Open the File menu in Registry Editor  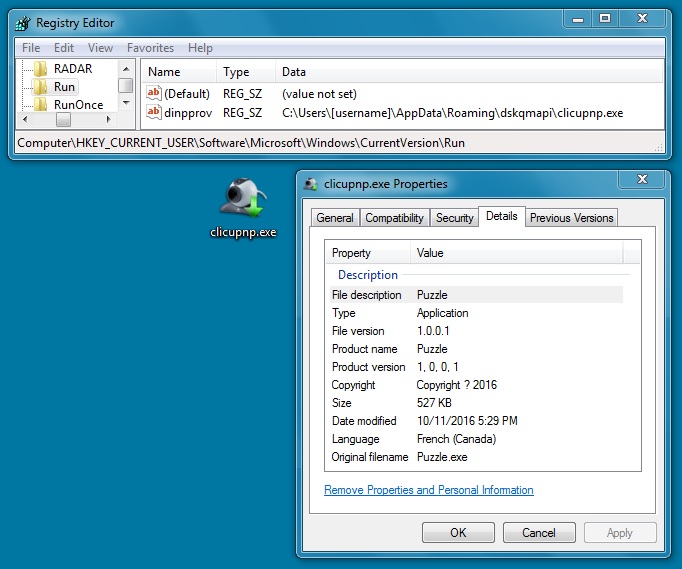coord(31,48)
